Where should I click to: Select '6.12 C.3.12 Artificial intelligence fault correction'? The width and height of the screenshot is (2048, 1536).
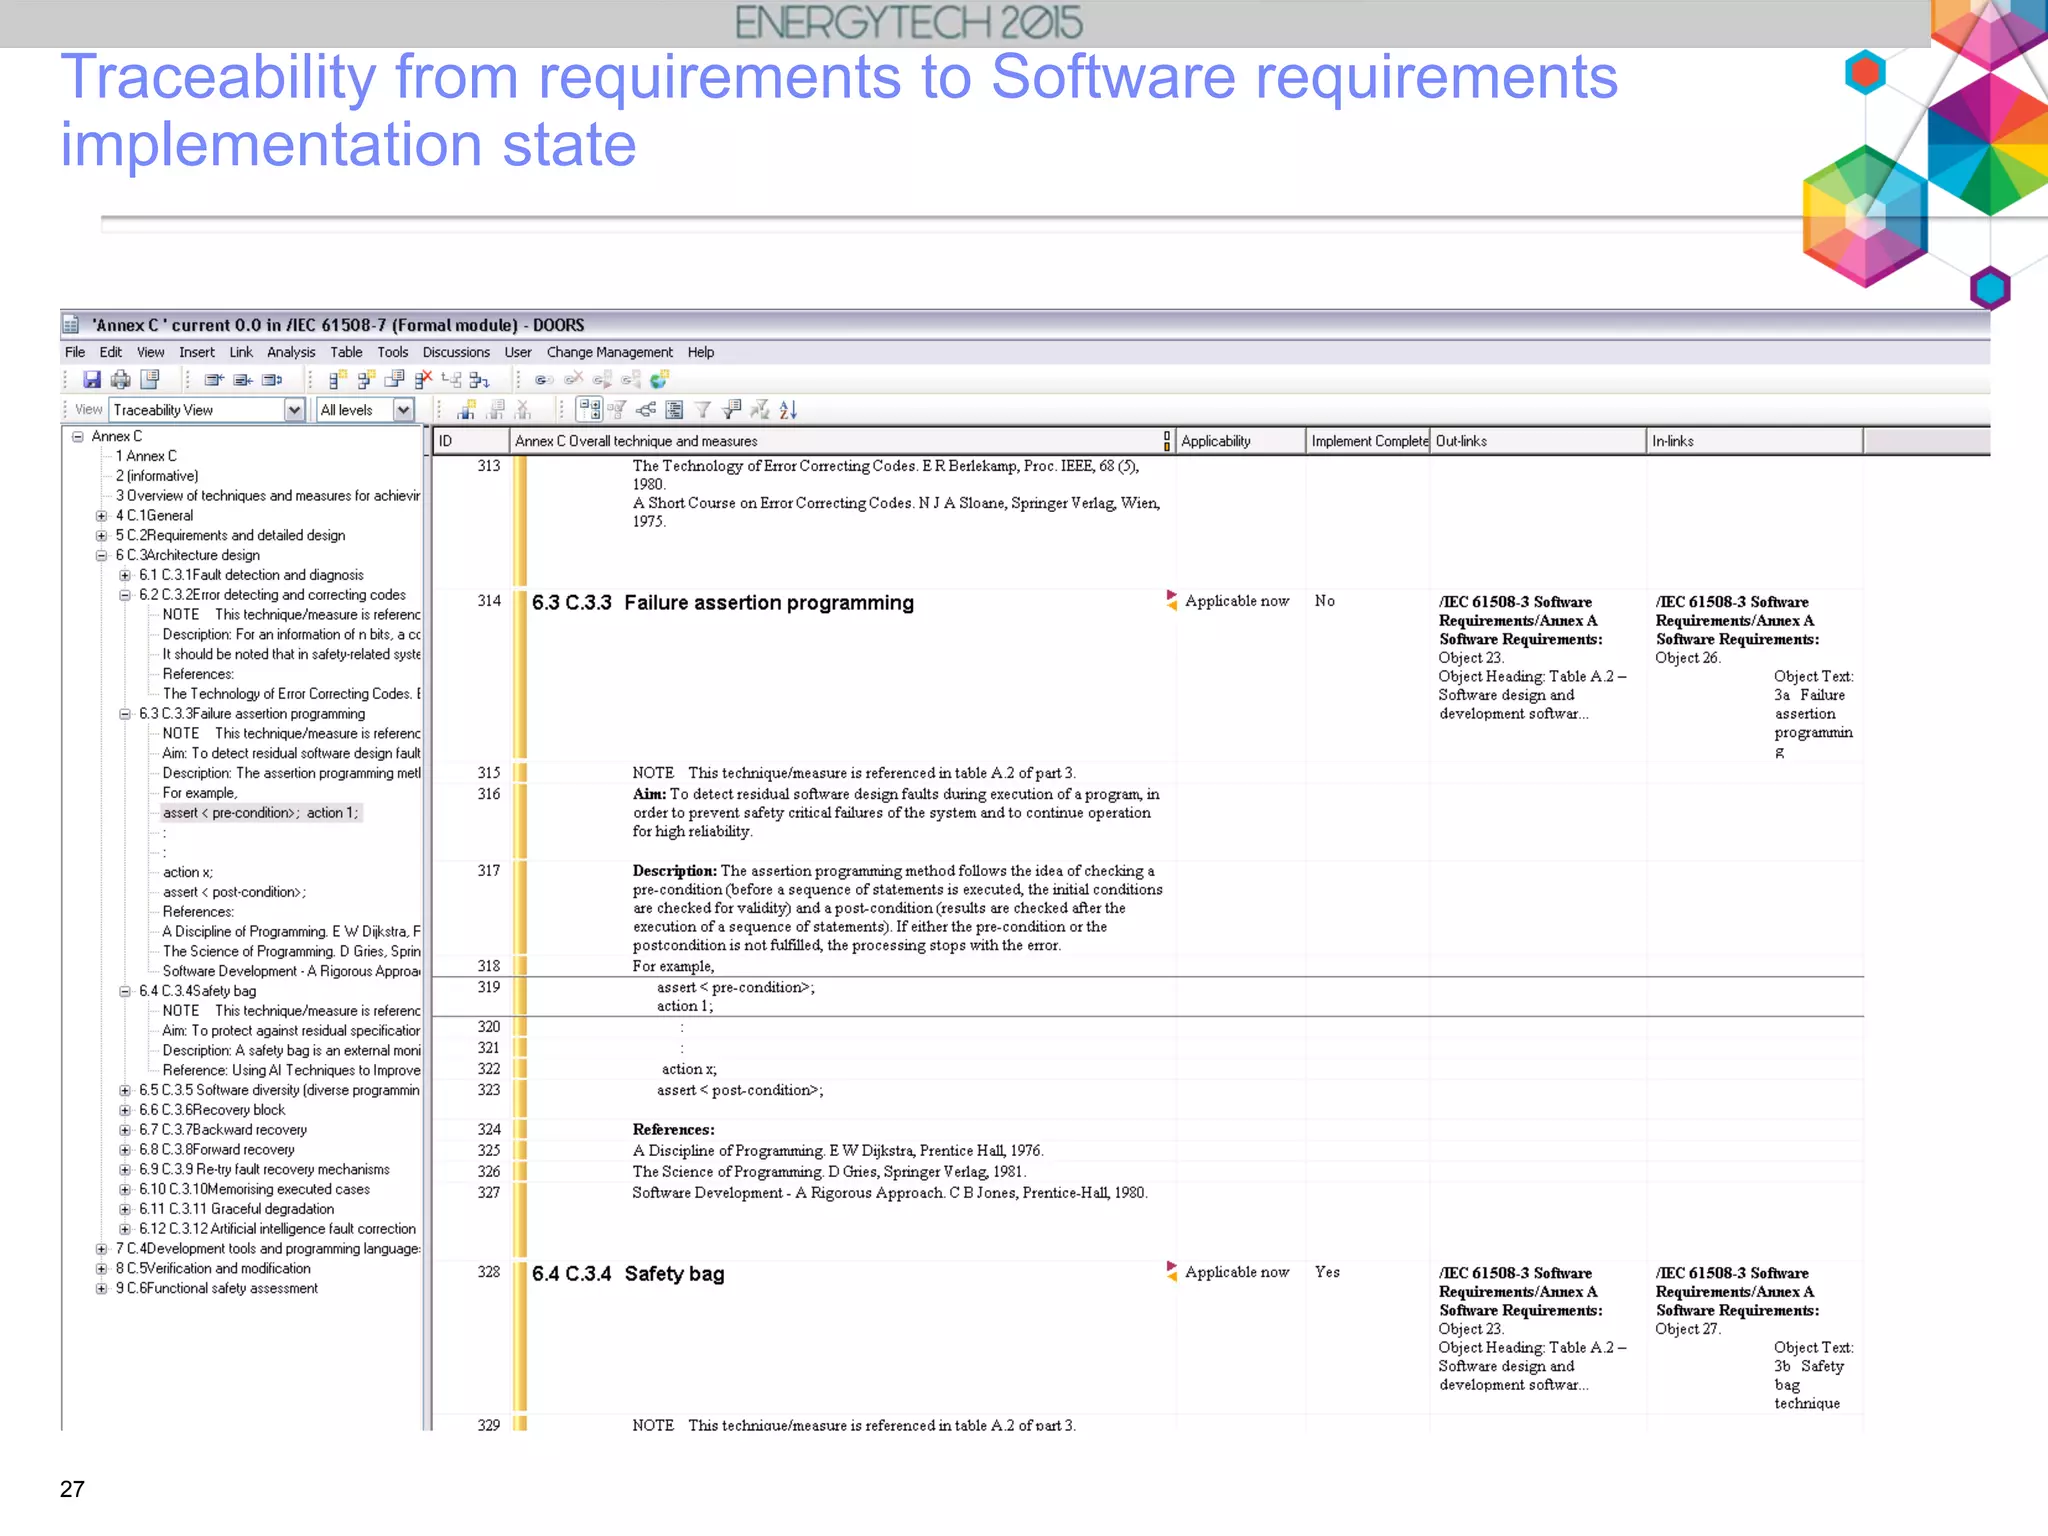coord(277,1229)
